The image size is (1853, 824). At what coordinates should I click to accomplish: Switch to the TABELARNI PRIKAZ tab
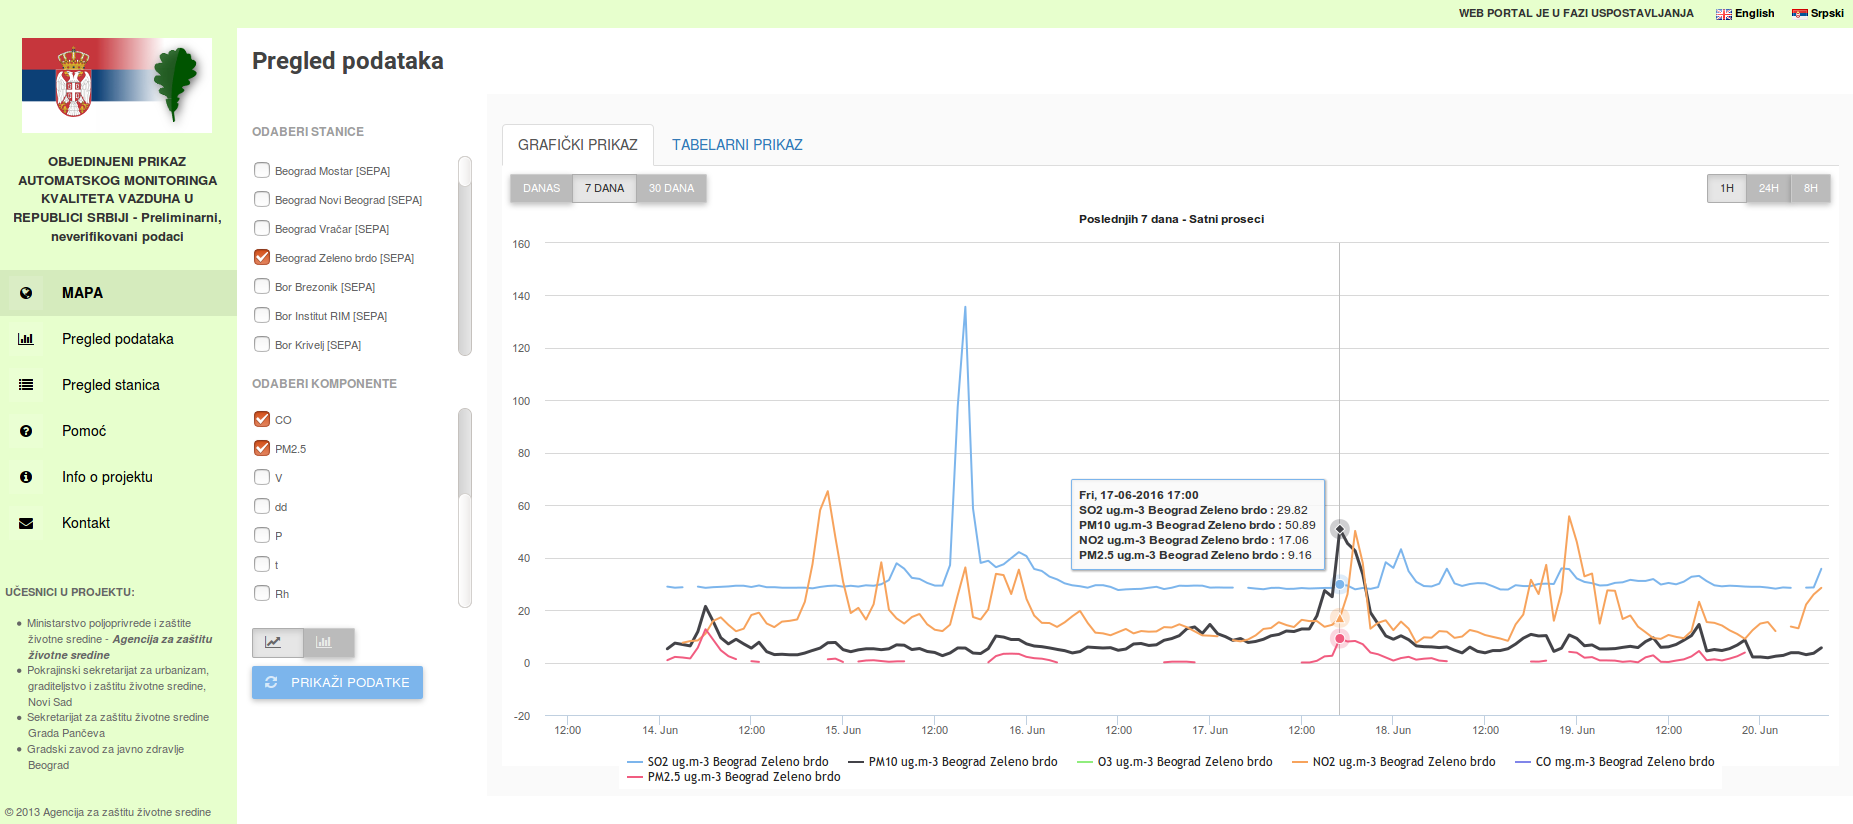pos(737,145)
